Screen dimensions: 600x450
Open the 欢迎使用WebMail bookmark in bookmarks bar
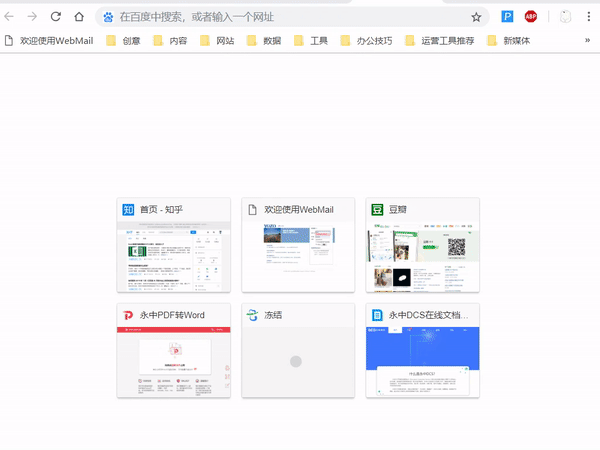(x=49, y=41)
